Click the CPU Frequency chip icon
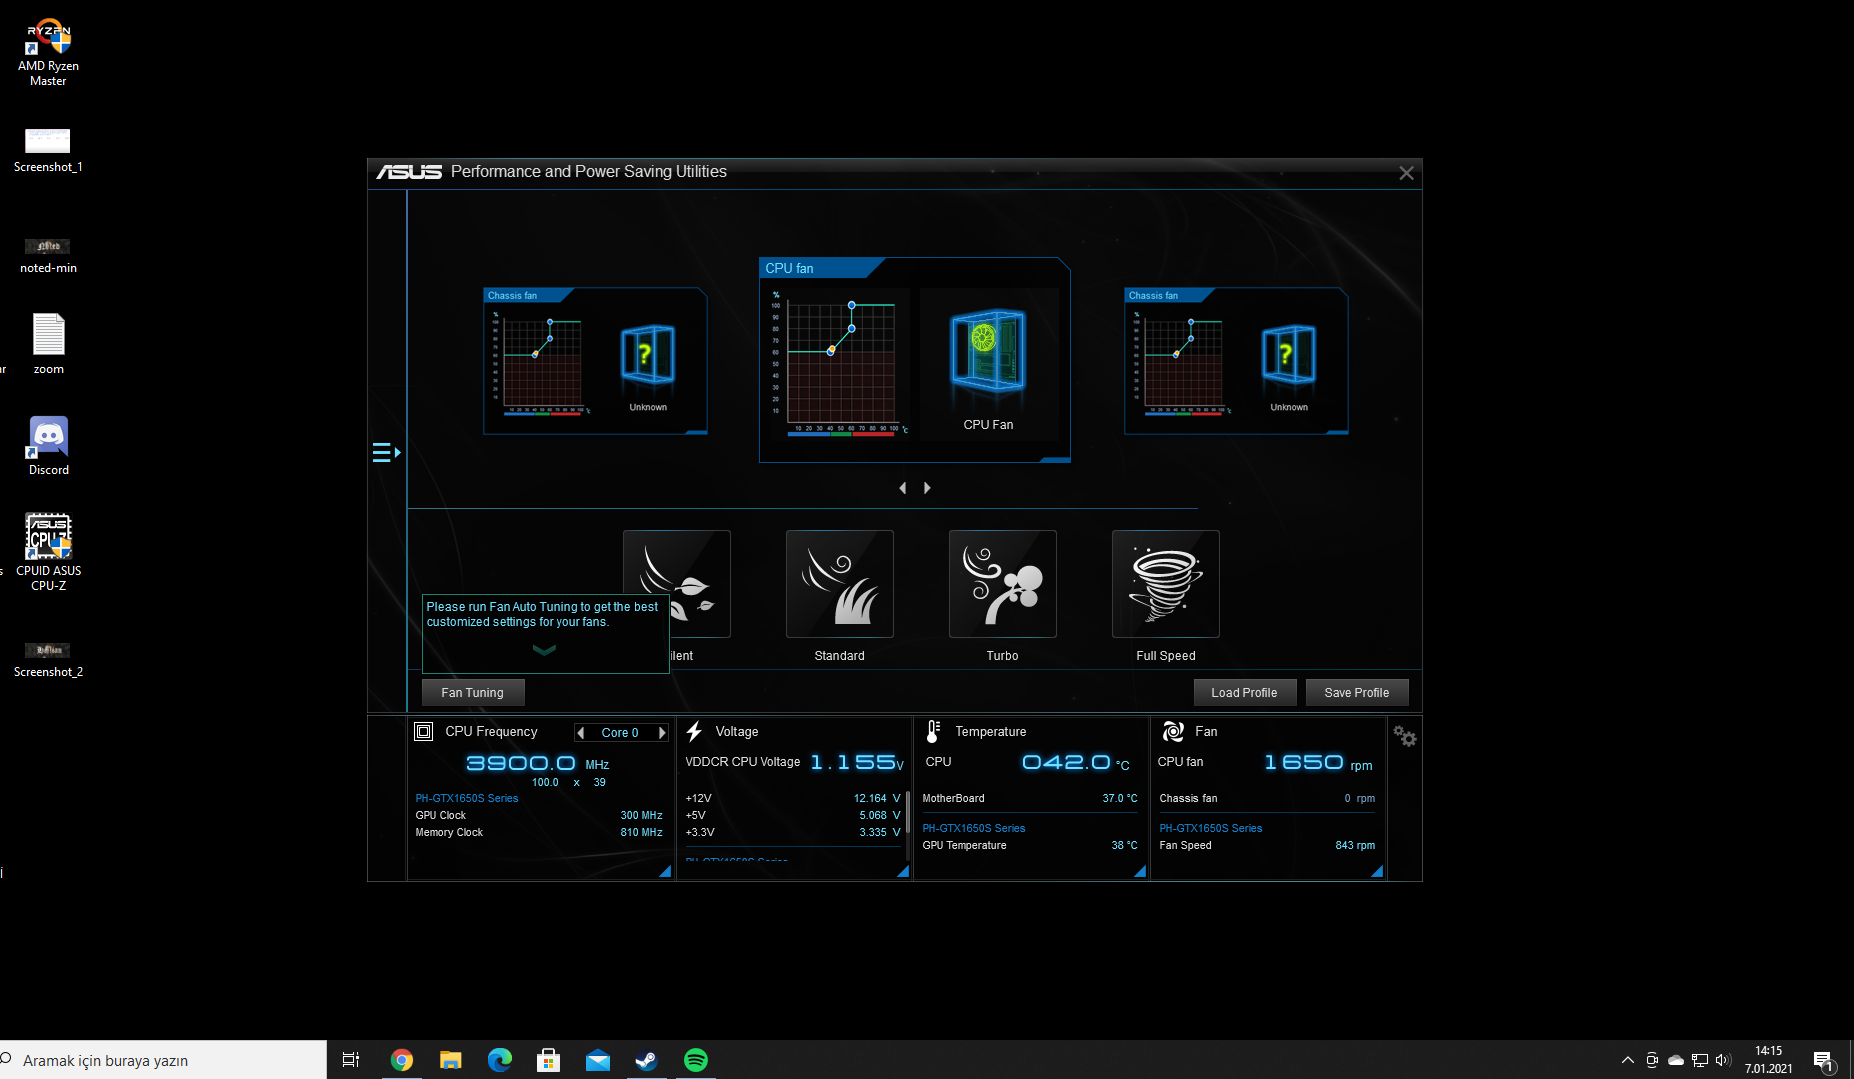1854x1079 pixels. click(424, 731)
